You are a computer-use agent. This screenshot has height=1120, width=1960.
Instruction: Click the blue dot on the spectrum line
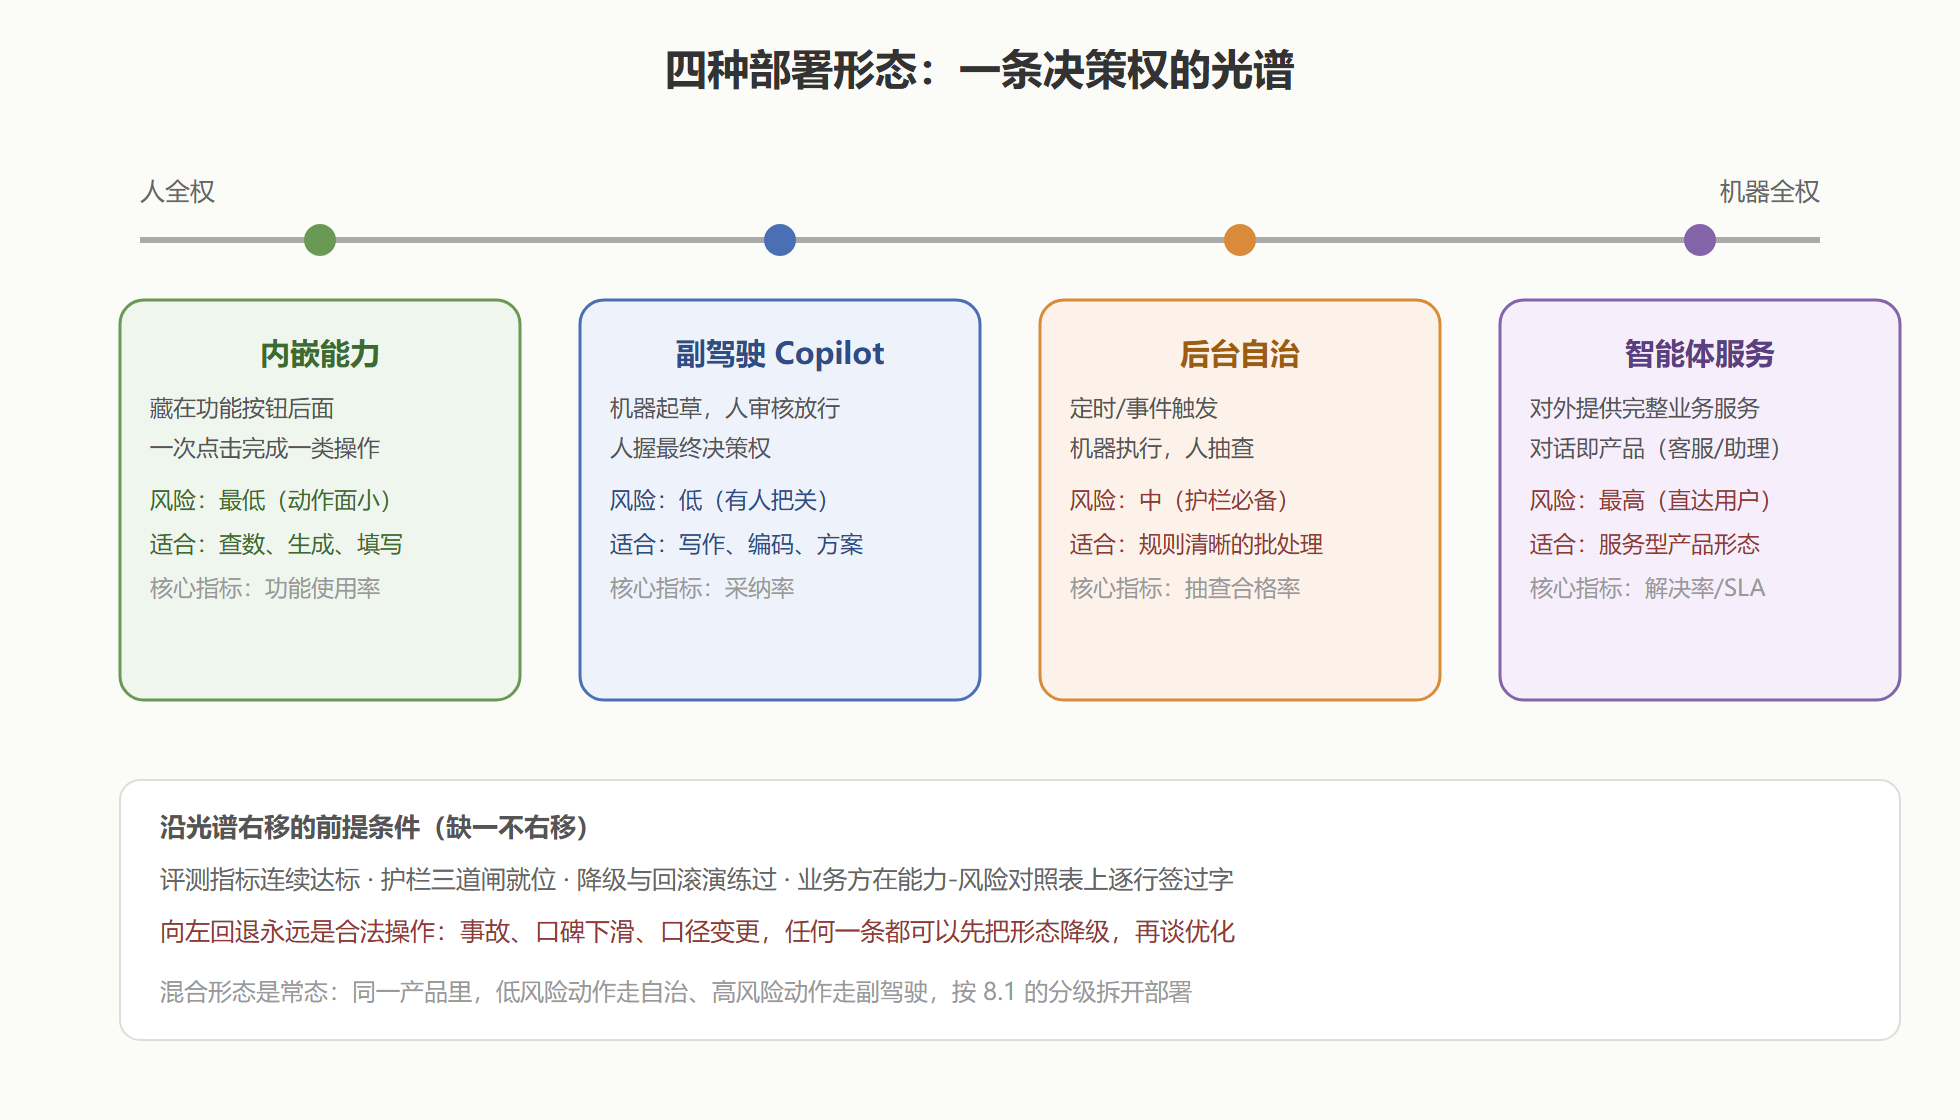780,240
